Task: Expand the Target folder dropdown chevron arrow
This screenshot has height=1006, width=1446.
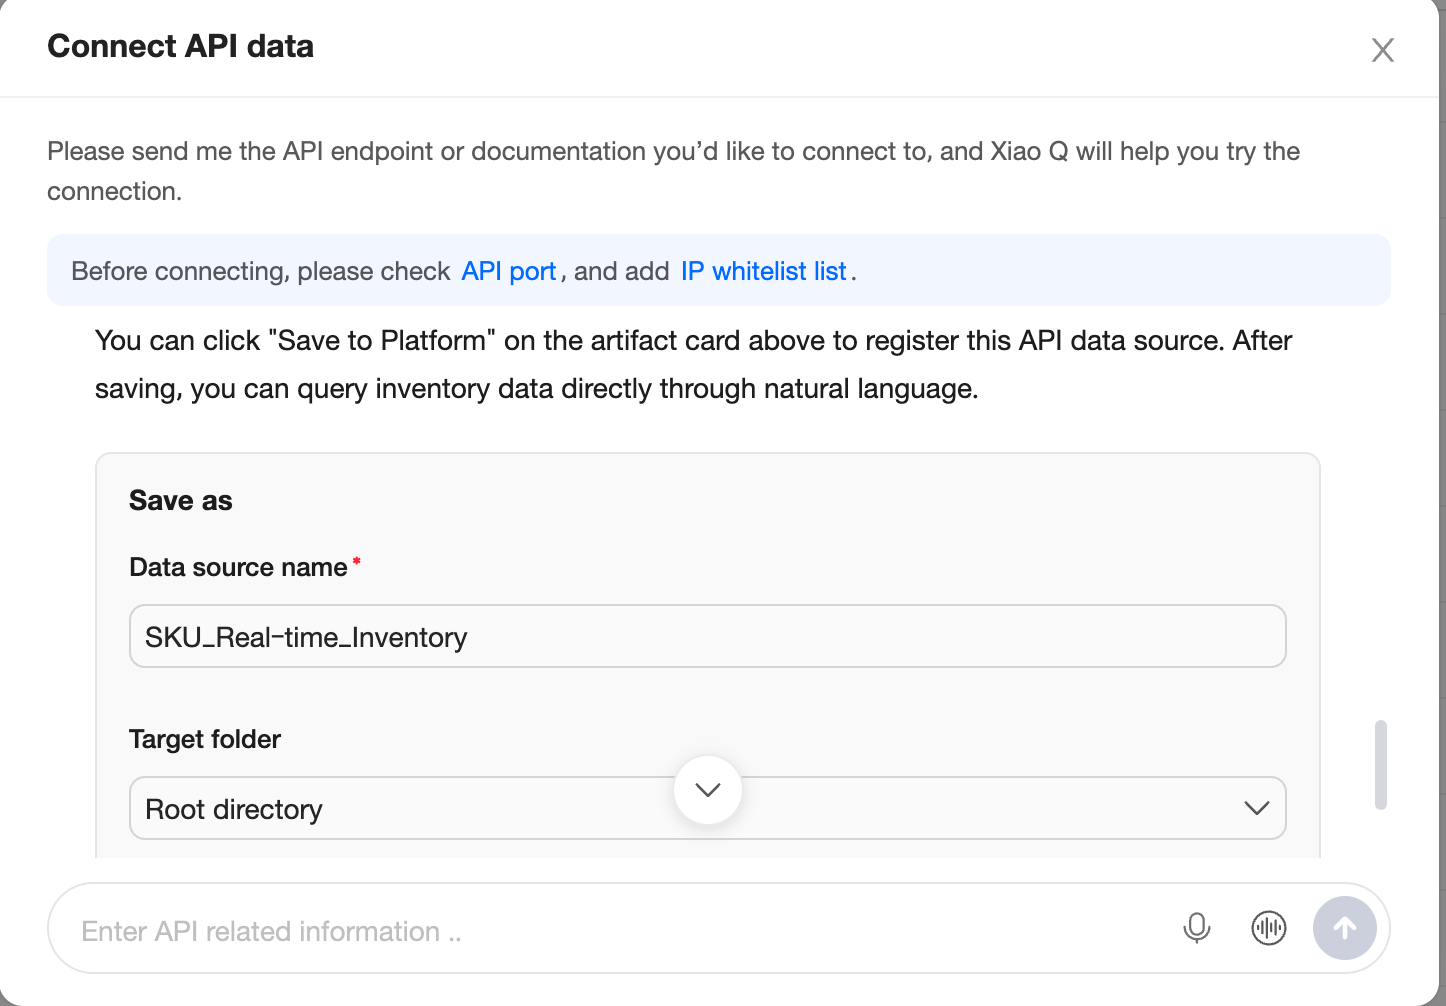Action: point(1256,808)
